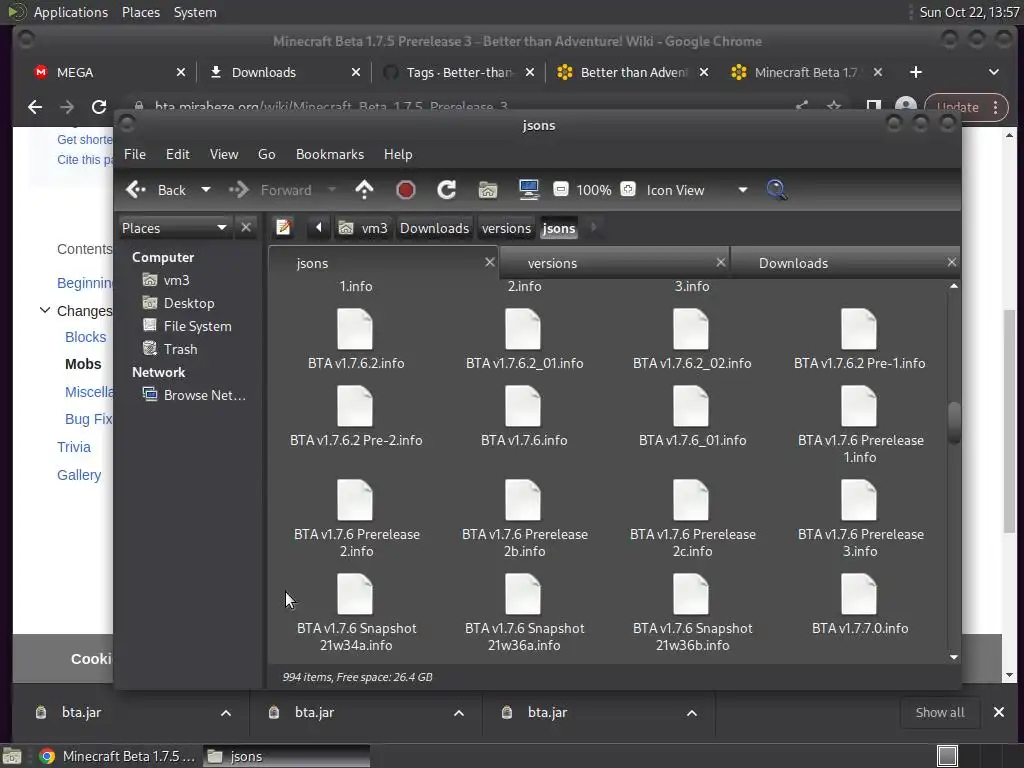Viewport: 1024px width, 768px height.
Task: Open Desktop in the Places sidebar
Action: click(x=189, y=303)
